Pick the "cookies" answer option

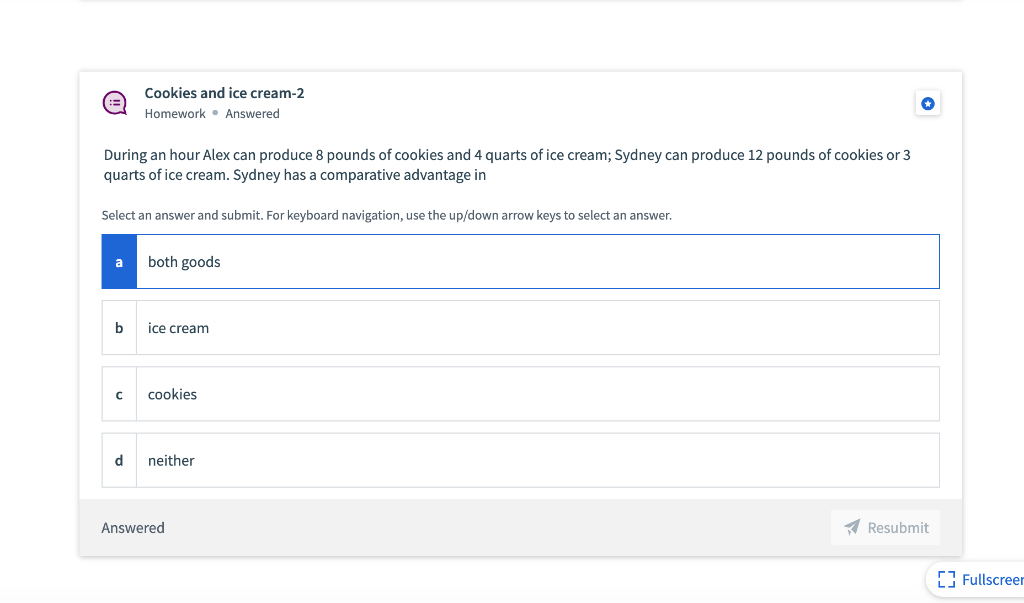click(x=173, y=394)
